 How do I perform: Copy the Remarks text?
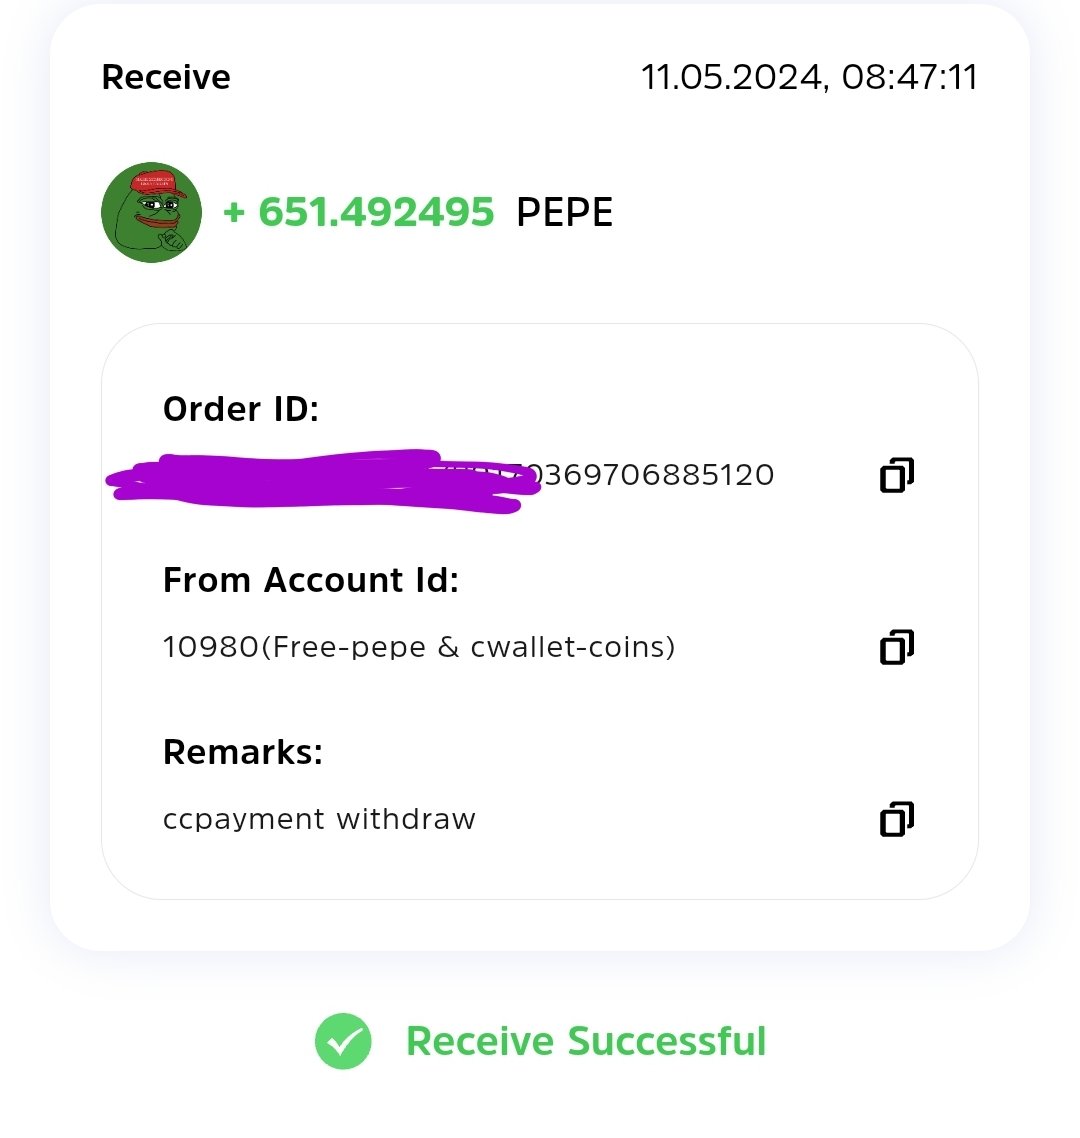[896, 819]
